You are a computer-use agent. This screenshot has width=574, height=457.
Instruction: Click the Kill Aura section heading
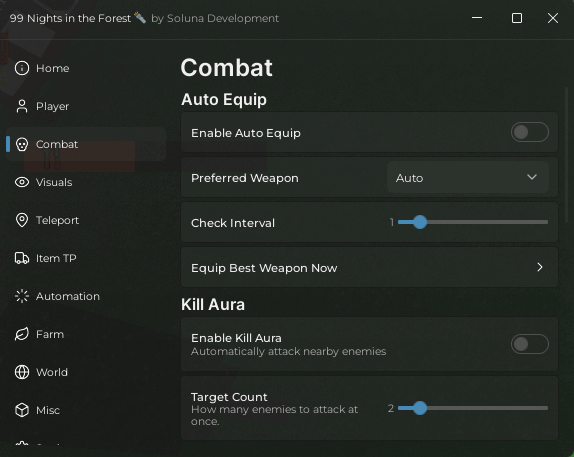213,304
